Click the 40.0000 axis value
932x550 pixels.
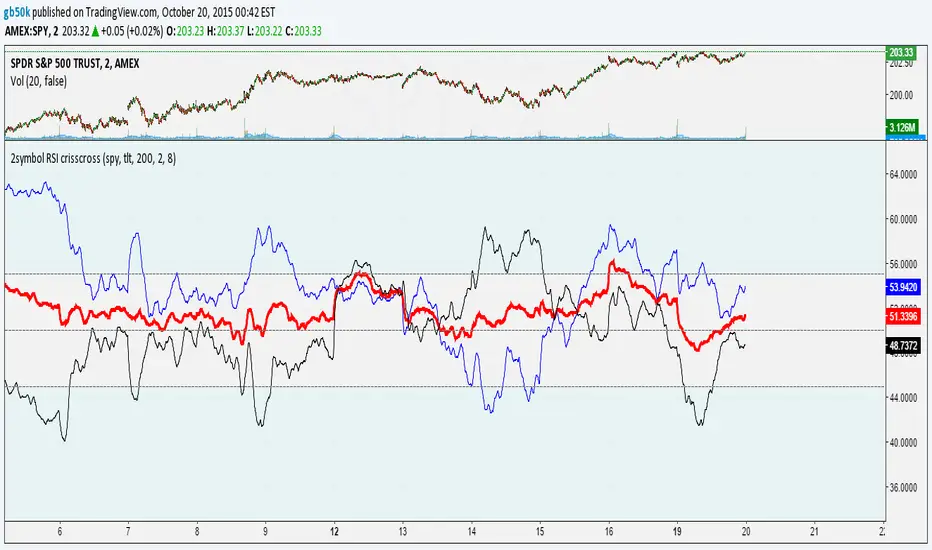point(902,442)
